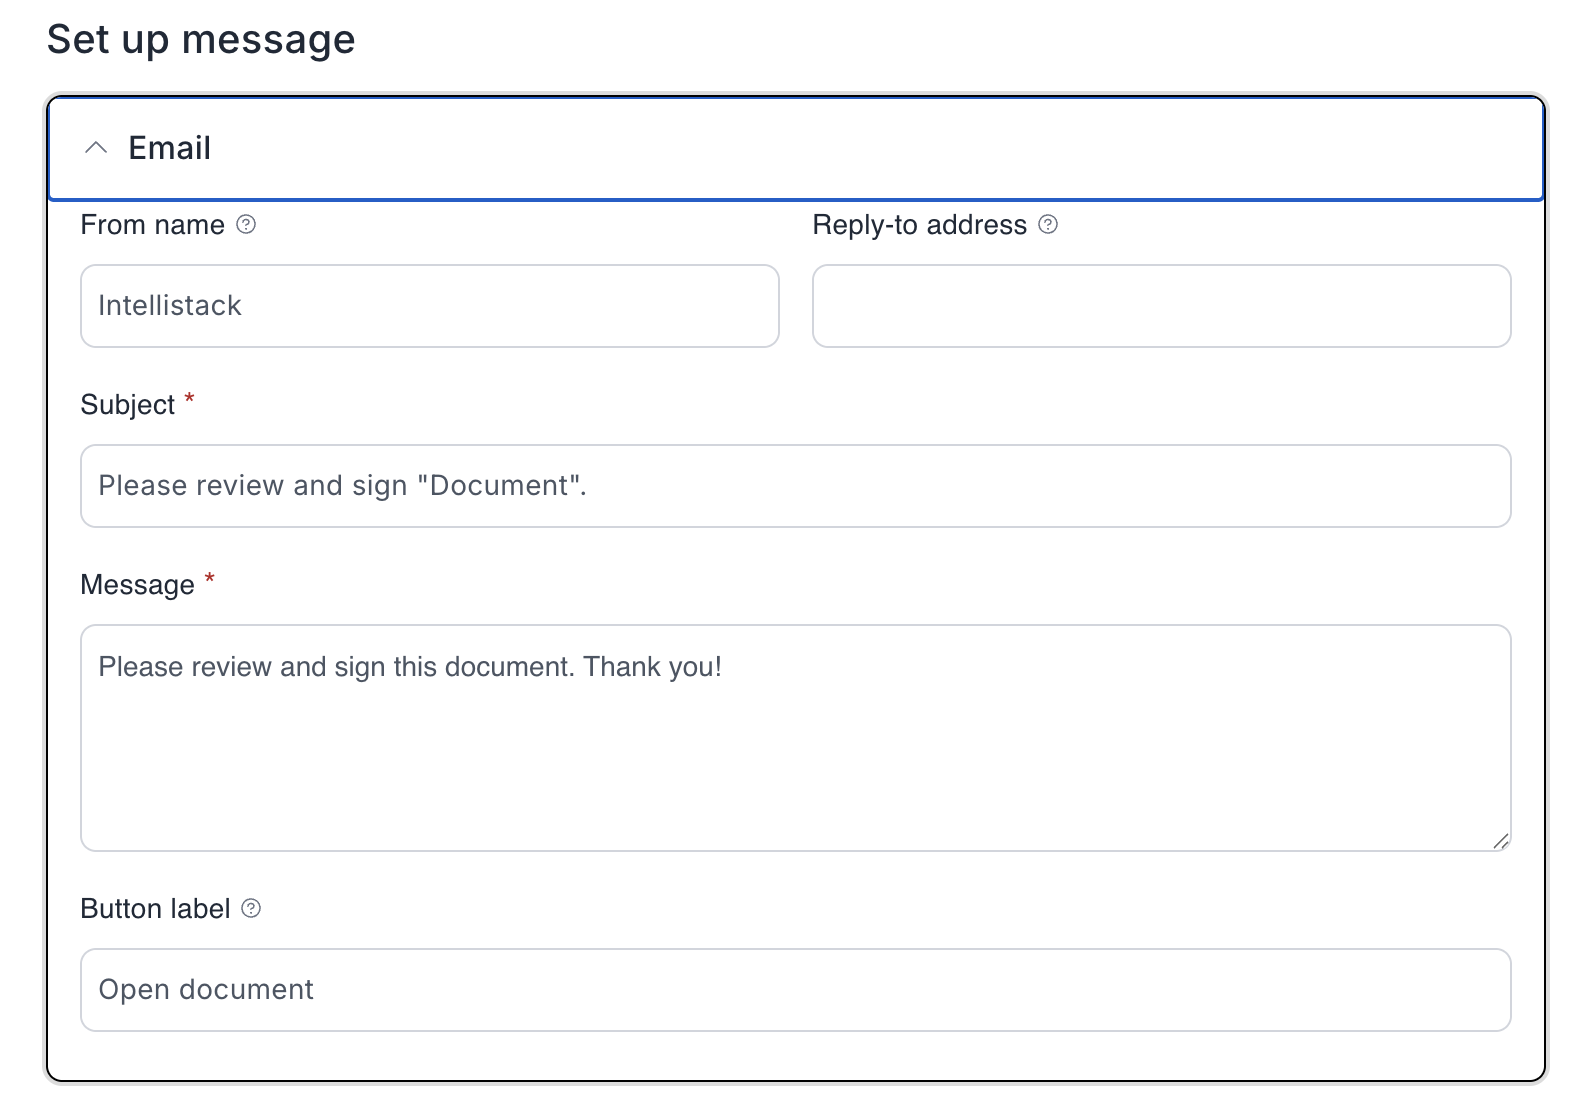Show help for Button label
The image size is (1574, 1104).
[252, 908]
